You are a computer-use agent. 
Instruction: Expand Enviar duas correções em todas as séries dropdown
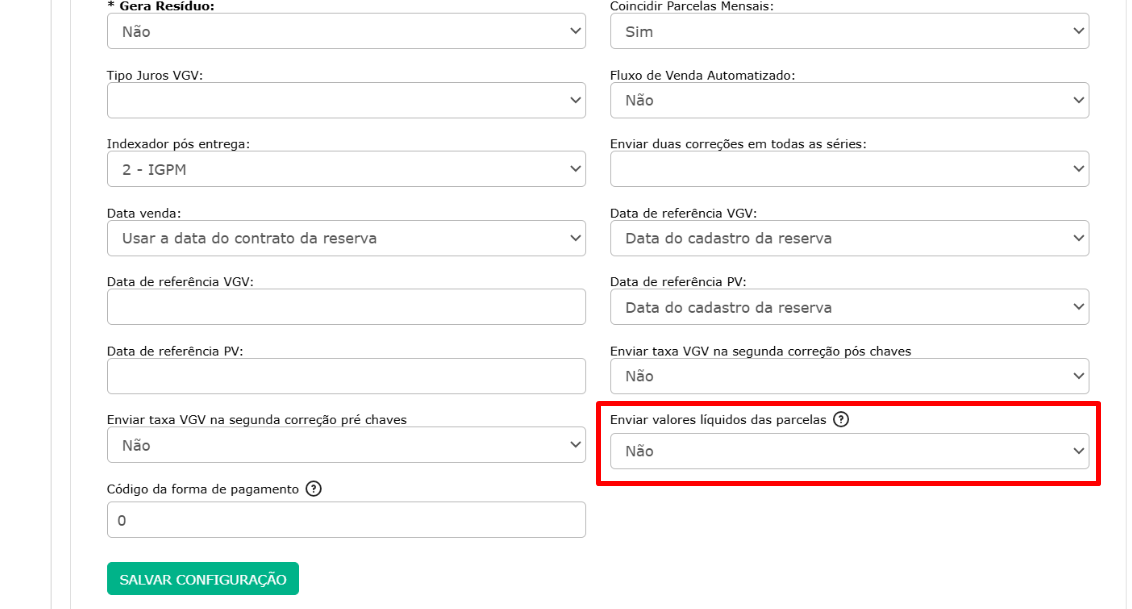849,169
